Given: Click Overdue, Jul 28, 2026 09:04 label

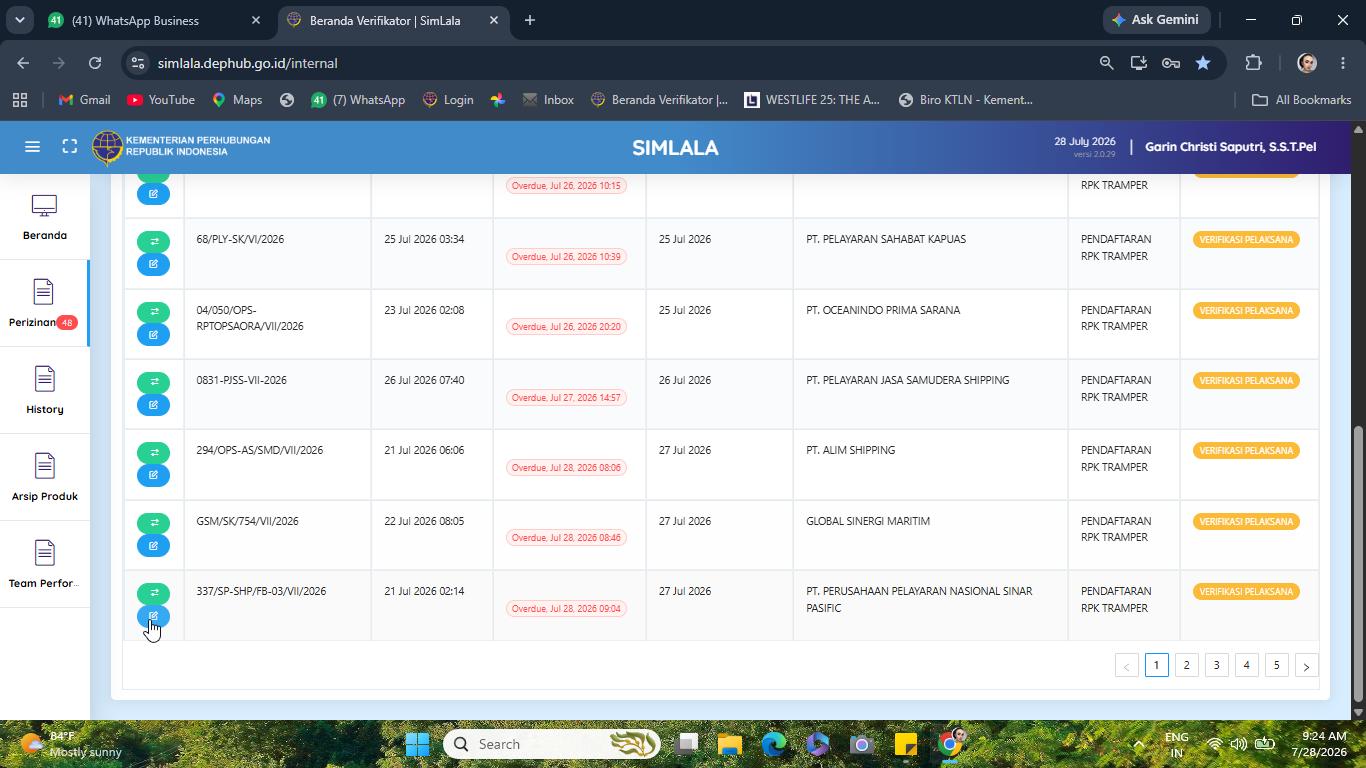Looking at the screenshot, I should coord(566,608).
